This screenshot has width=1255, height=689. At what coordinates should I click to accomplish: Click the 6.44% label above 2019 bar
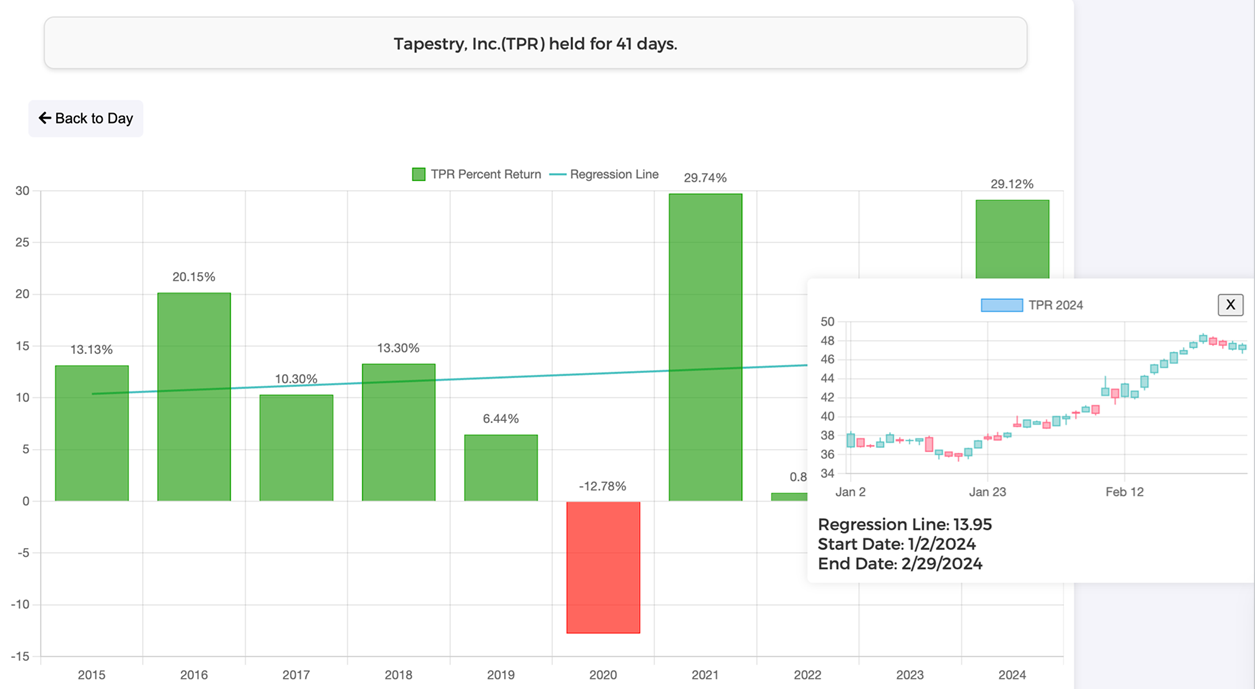501,419
